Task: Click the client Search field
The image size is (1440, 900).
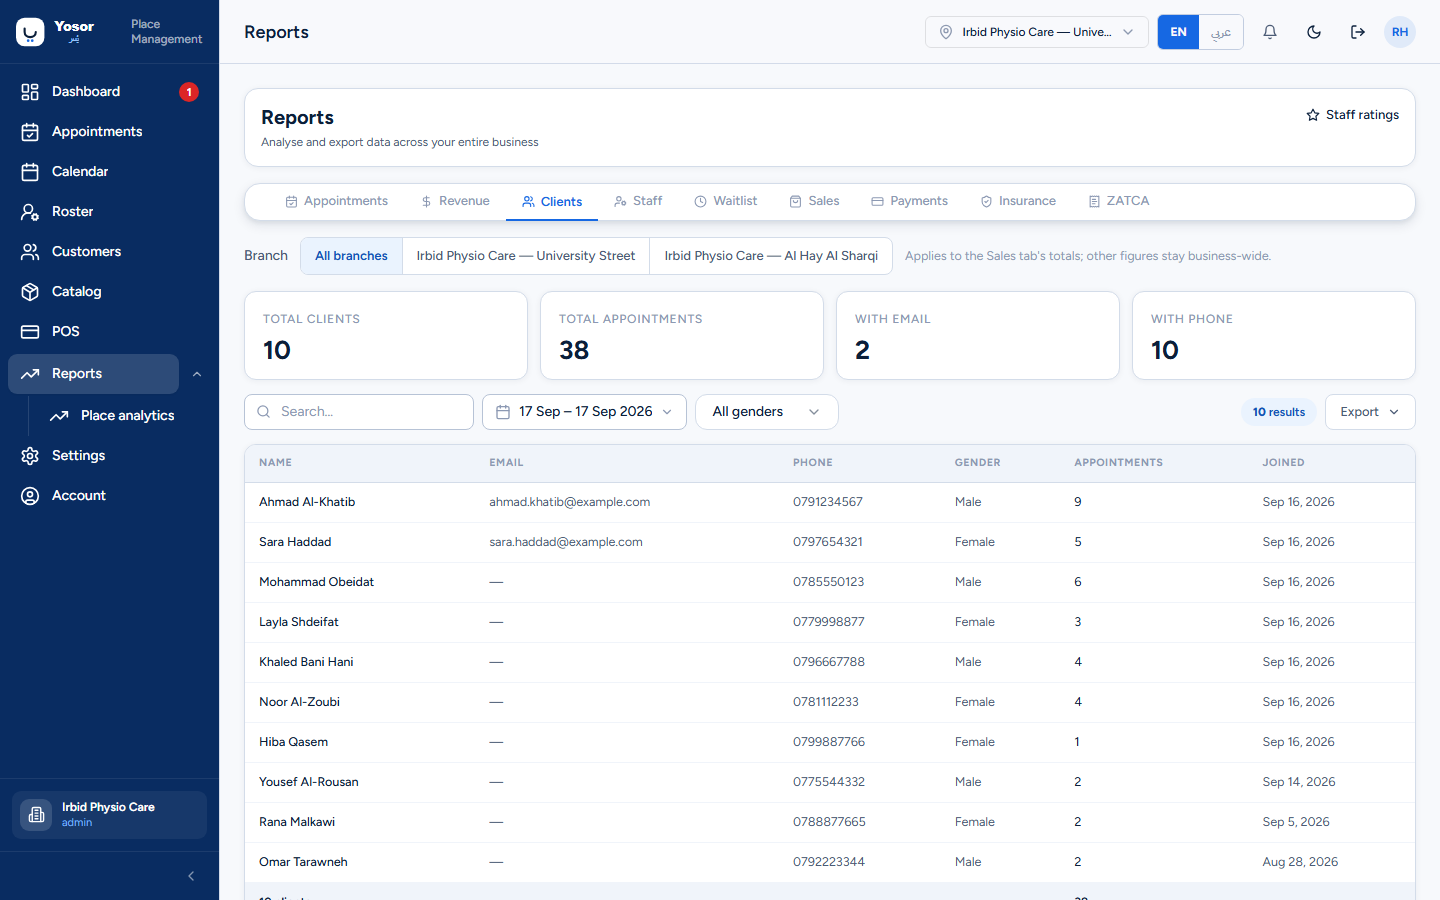Action: coord(359,412)
